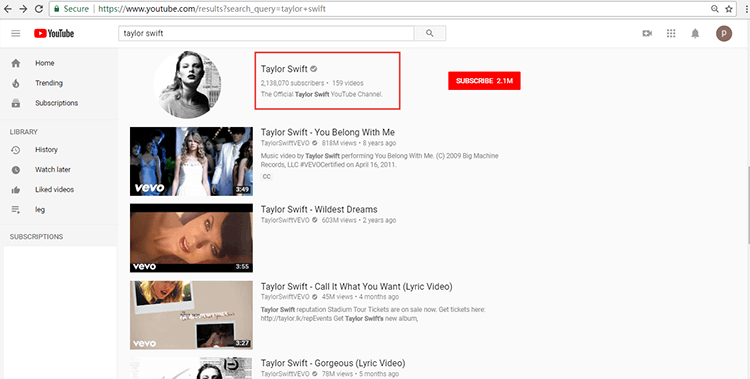750x379 pixels.
Task: Click the zoom magnifier in address bar
Action: click(x=715, y=9)
